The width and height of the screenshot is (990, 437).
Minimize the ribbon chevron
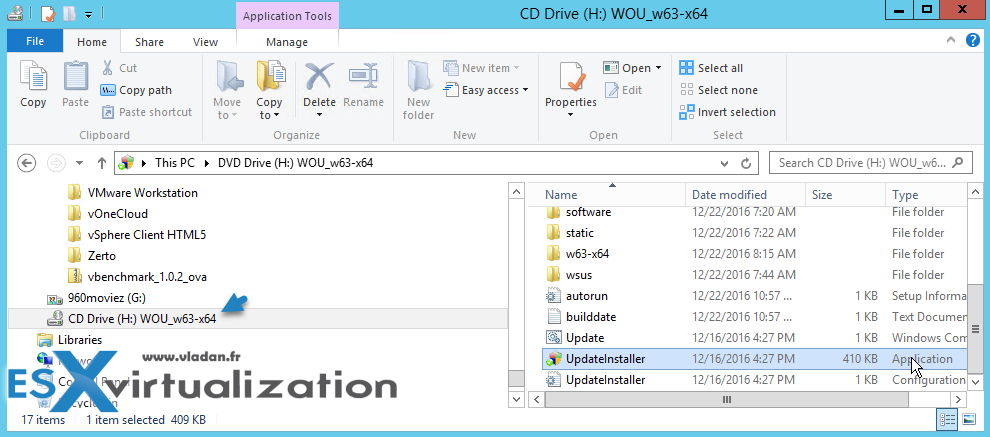[951, 41]
